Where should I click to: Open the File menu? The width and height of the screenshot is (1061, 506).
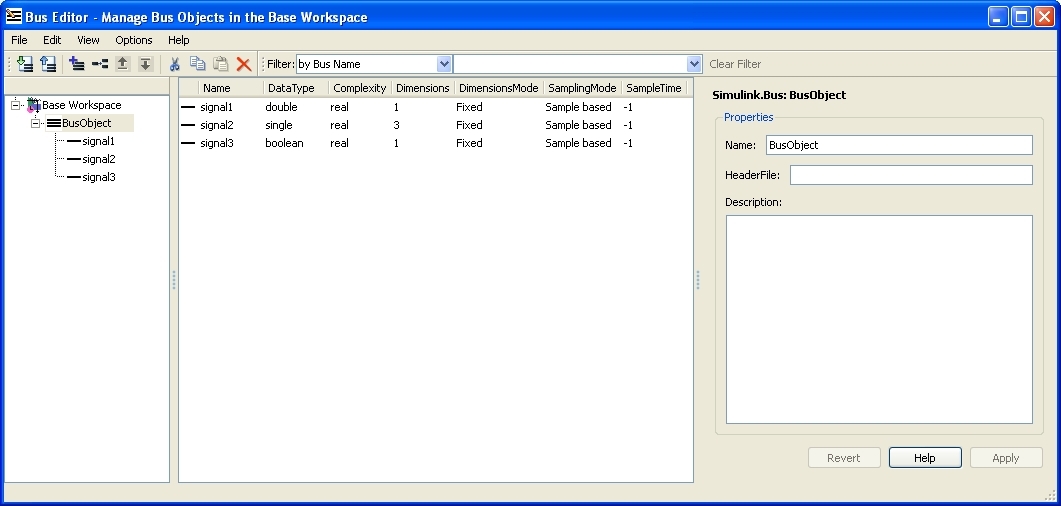coord(19,40)
